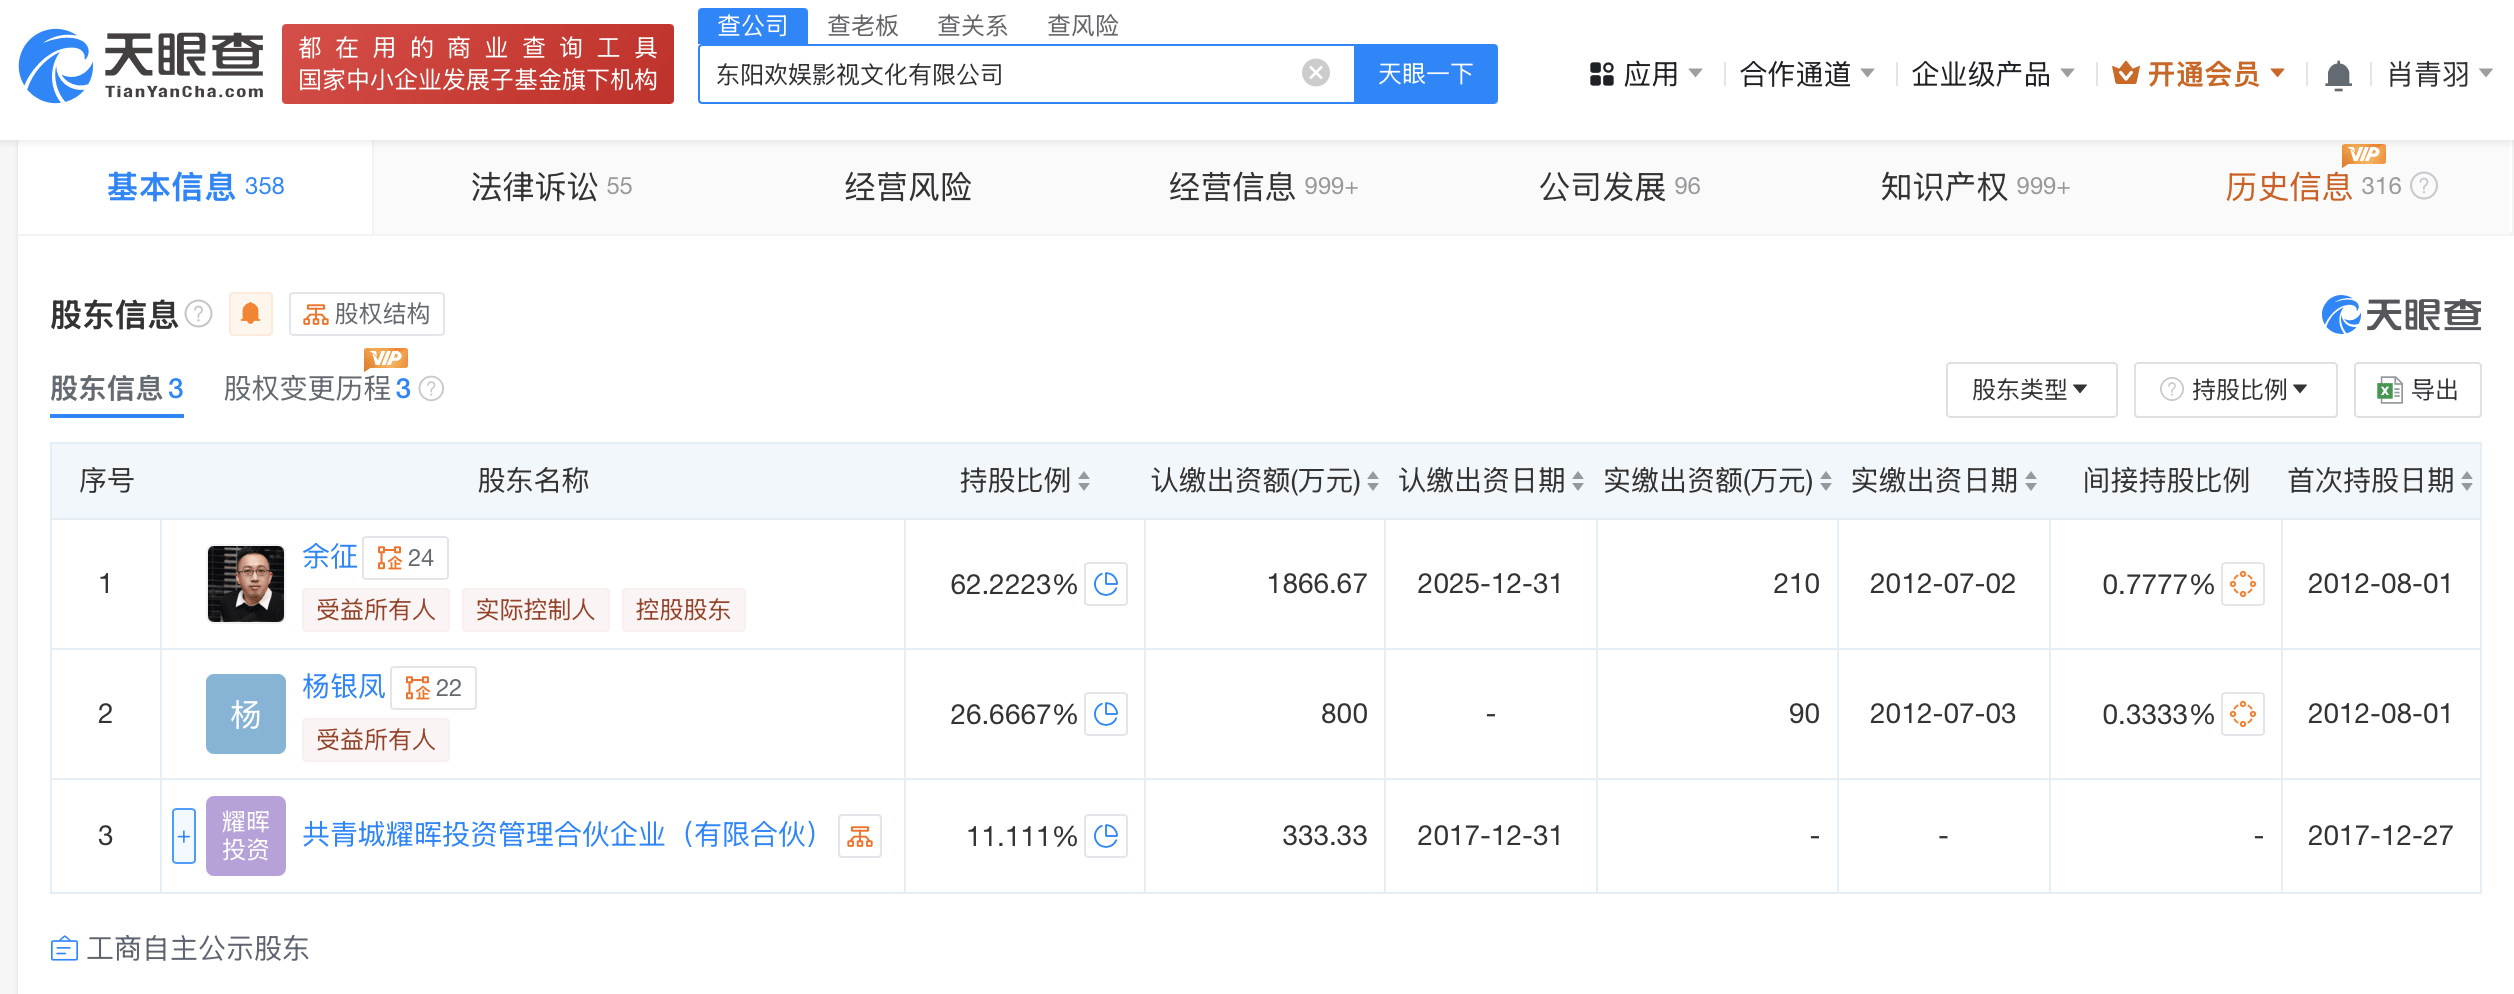Click the 导出 export button
The width and height of the screenshot is (2514, 994).
2417,390
